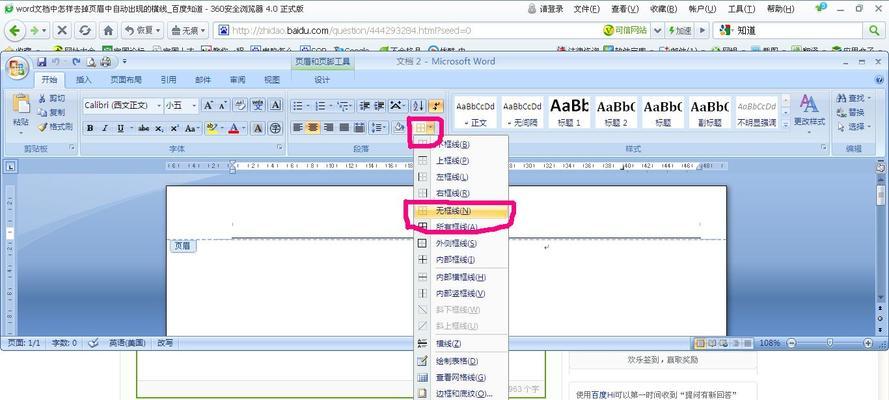Open the 设计 header tools tab
The width and height of the screenshot is (889, 400).
click(x=322, y=80)
